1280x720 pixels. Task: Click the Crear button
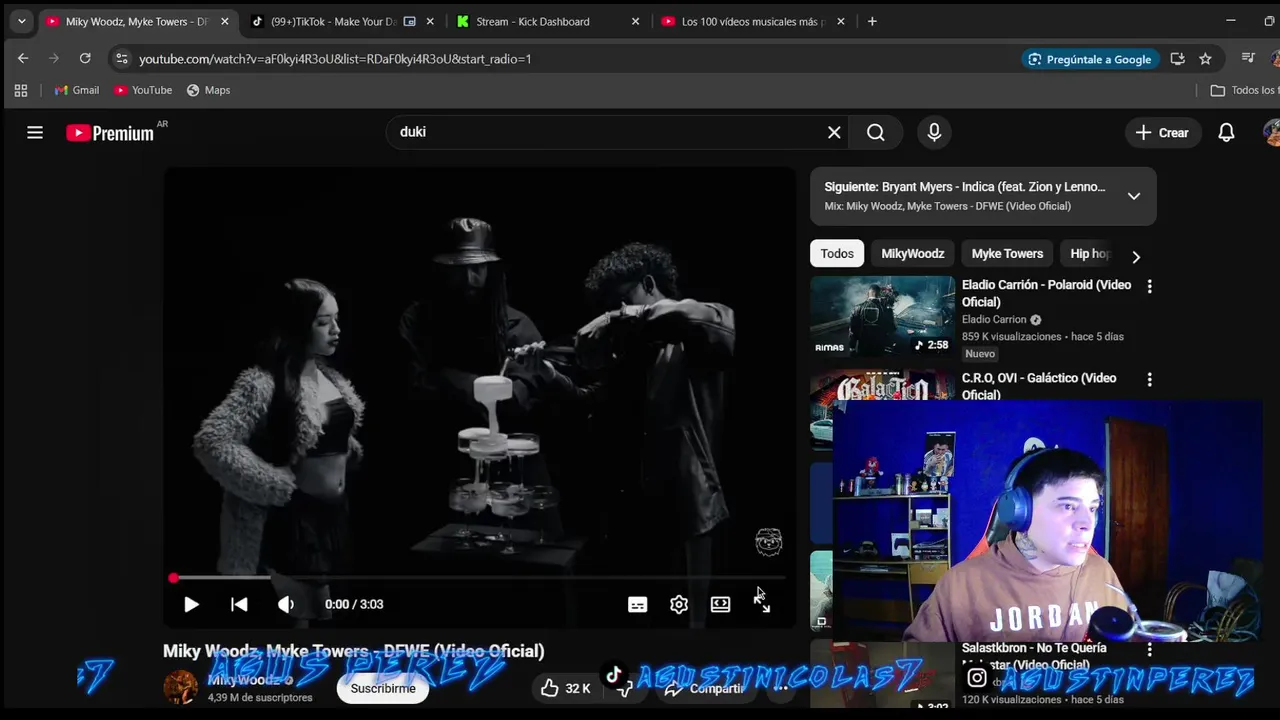pos(1162,132)
